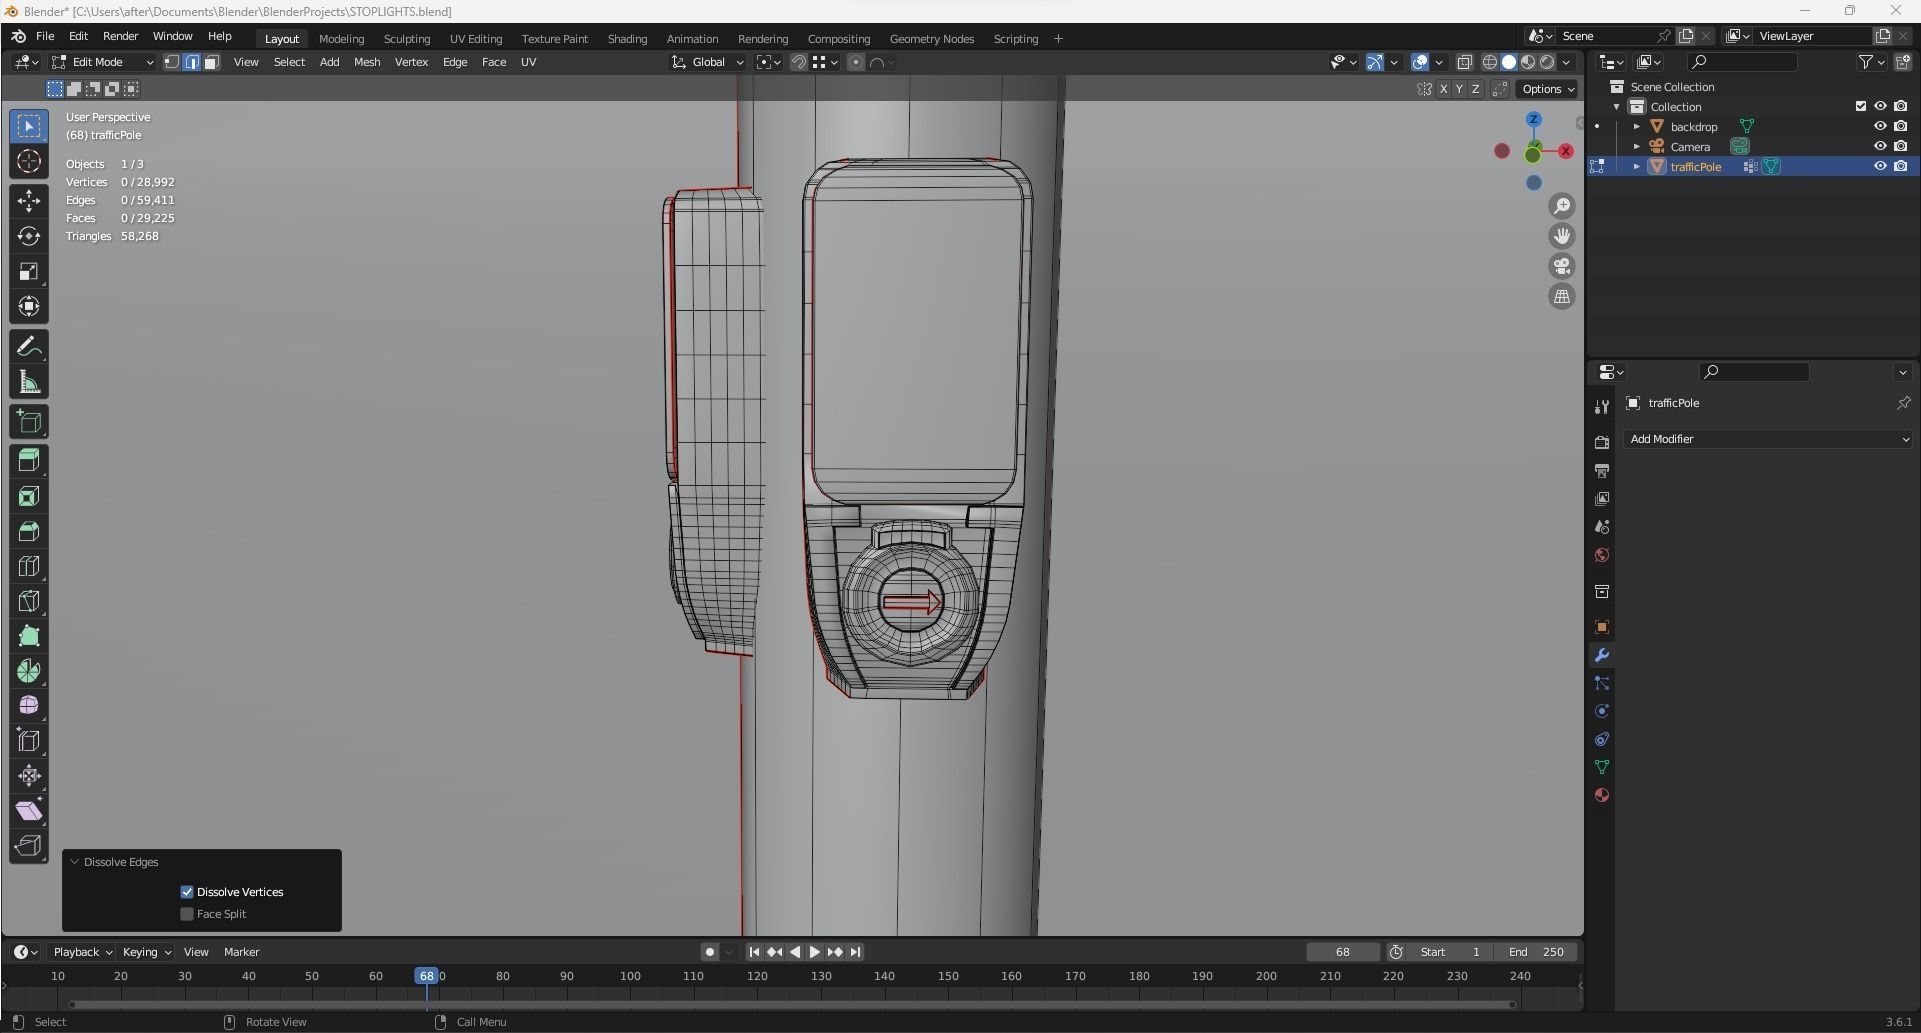The height and width of the screenshot is (1033, 1921).
Task: Switch to face select mode
Action: point(211,62)
